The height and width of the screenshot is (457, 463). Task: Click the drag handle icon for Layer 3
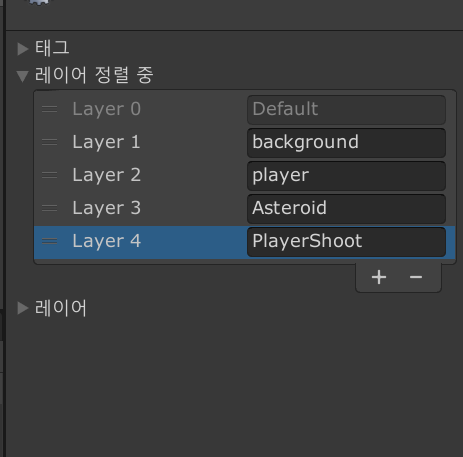point(49,208)
